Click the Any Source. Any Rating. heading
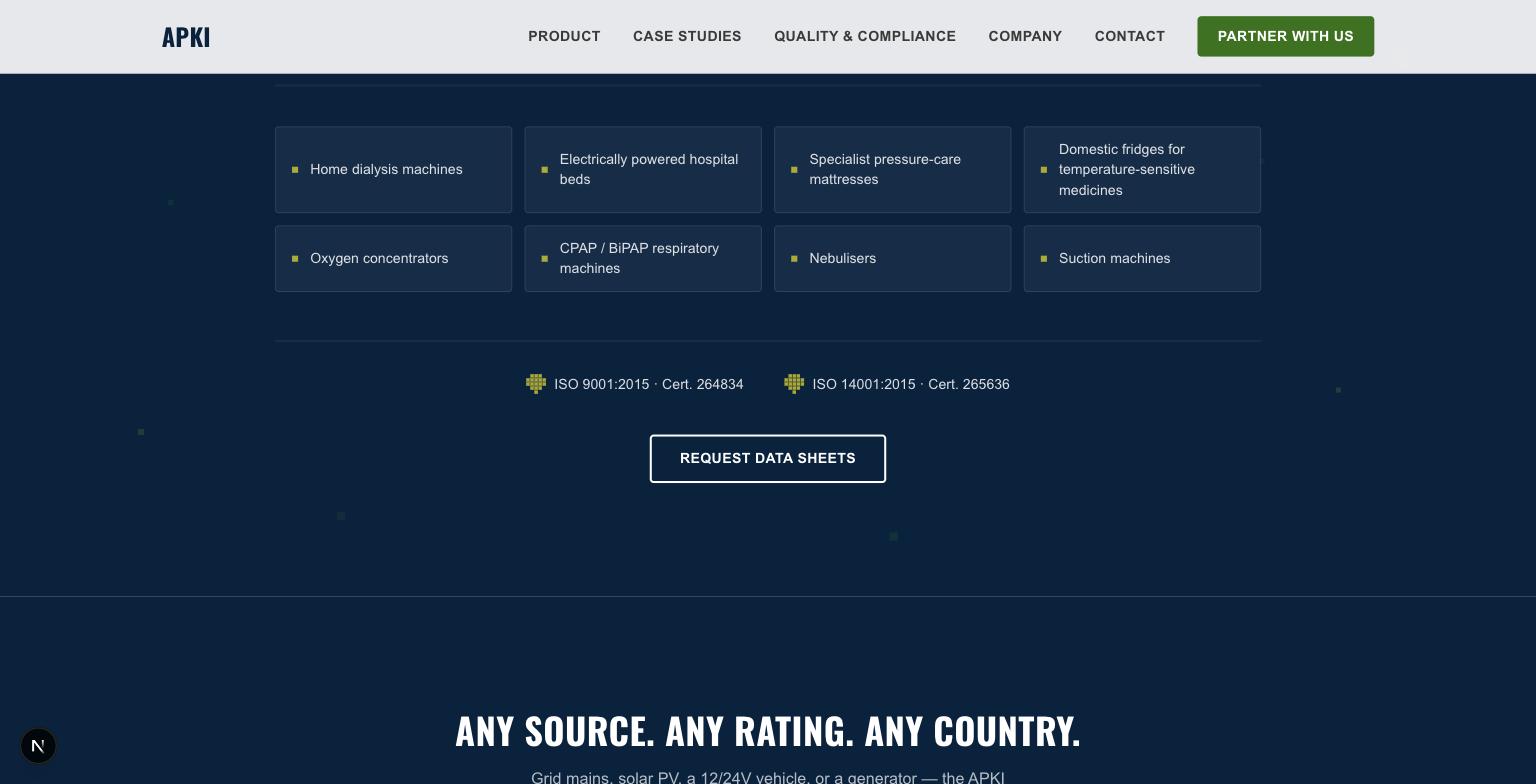This screenshot has width=1536, height=784. pos(768,731)
